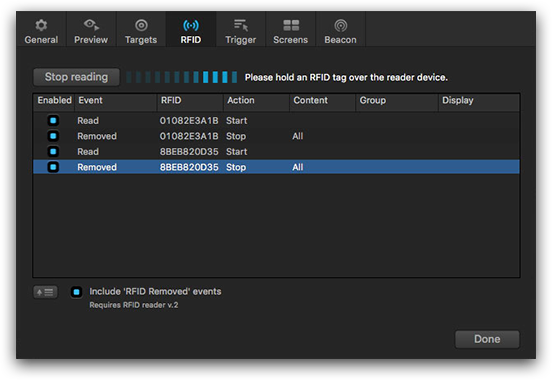Select 'Read' event of 8BEB820D35 row
This screenshot has height=380, width=552.
tap(88, 152)
